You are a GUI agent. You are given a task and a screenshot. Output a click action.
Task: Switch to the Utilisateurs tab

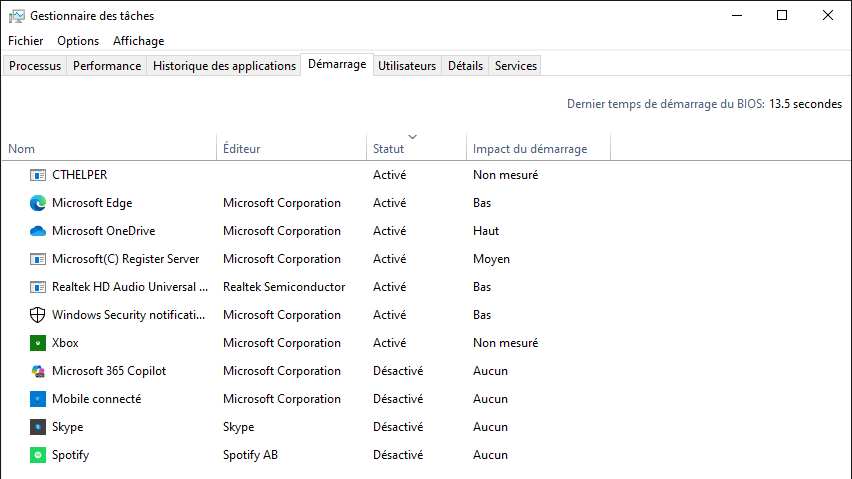click(x=407, y=66)
